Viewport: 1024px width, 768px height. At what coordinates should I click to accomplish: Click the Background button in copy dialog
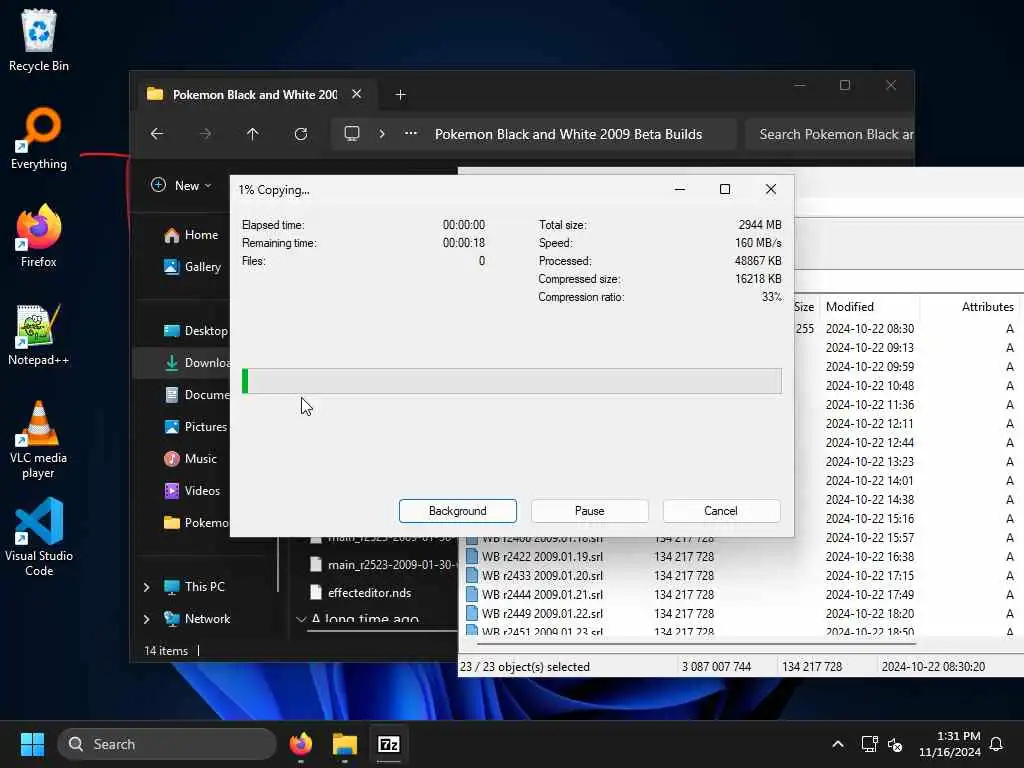pyautogui.click(x=457, y=511)
